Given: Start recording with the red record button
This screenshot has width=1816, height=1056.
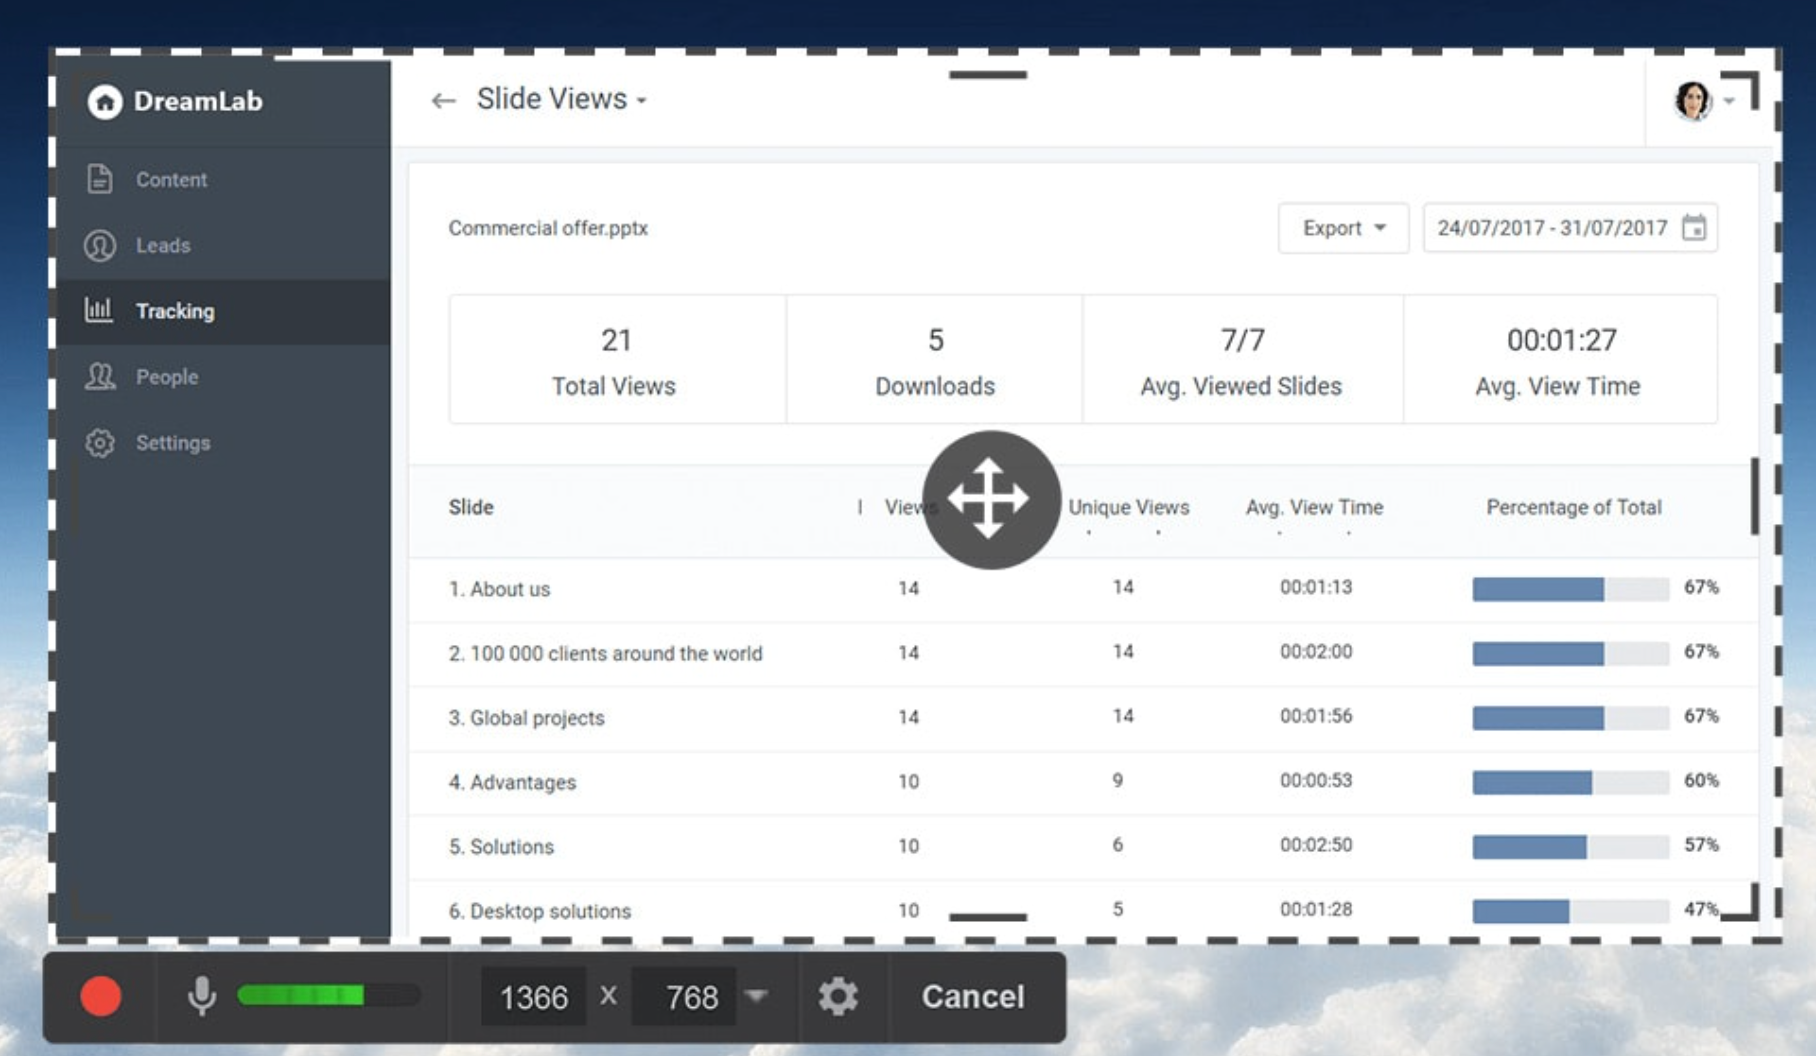Looking at the screenshot, I should [100, 996].
